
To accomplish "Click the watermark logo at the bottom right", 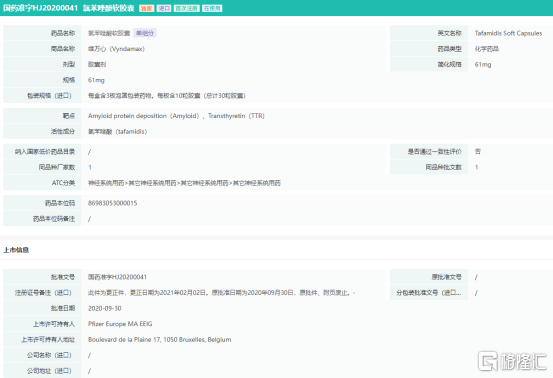I will (512, 361).
